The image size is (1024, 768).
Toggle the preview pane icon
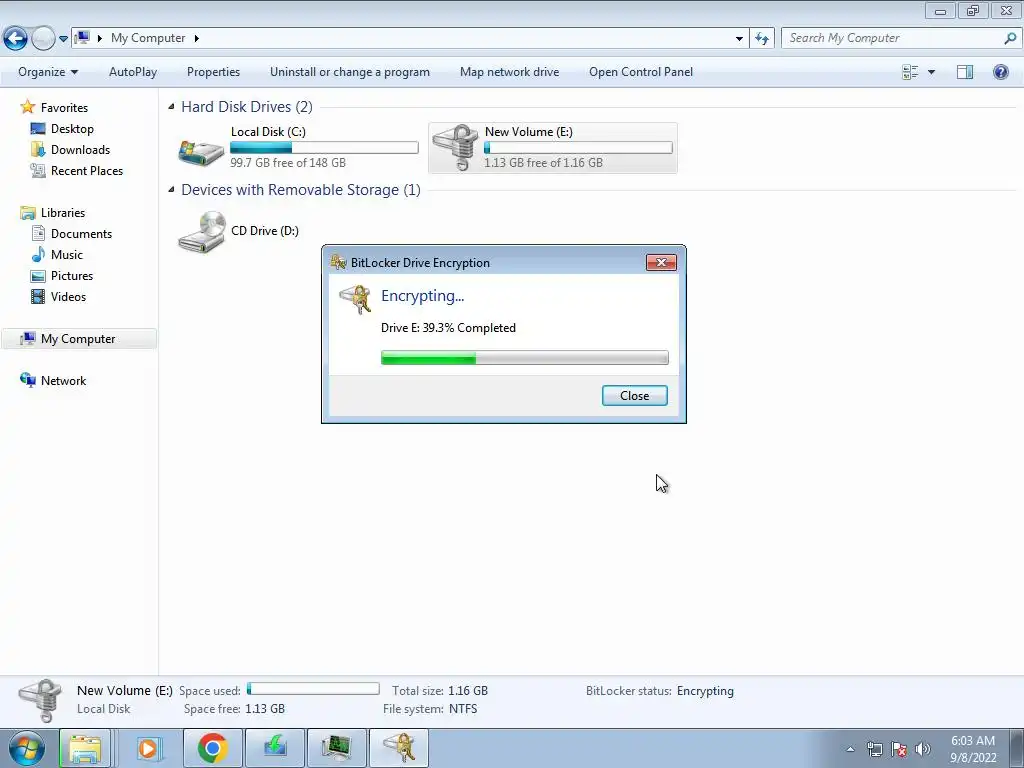pyautogui.click(x=965, y=72)
